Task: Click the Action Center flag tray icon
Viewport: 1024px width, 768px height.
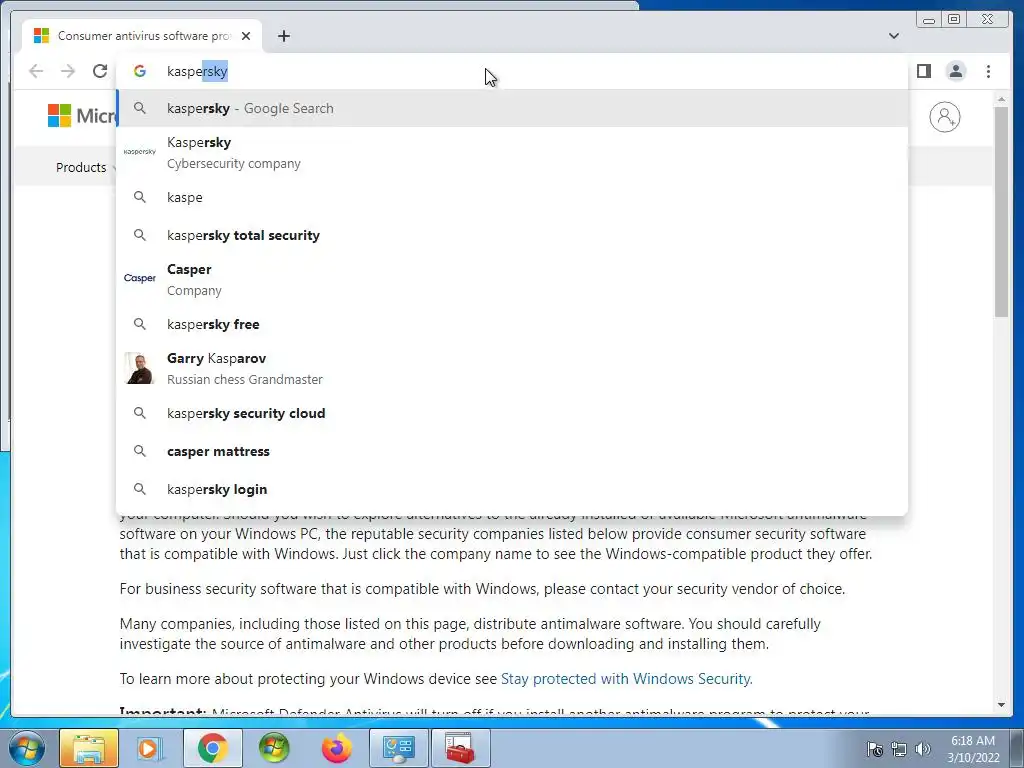Action: pos(875,749)
